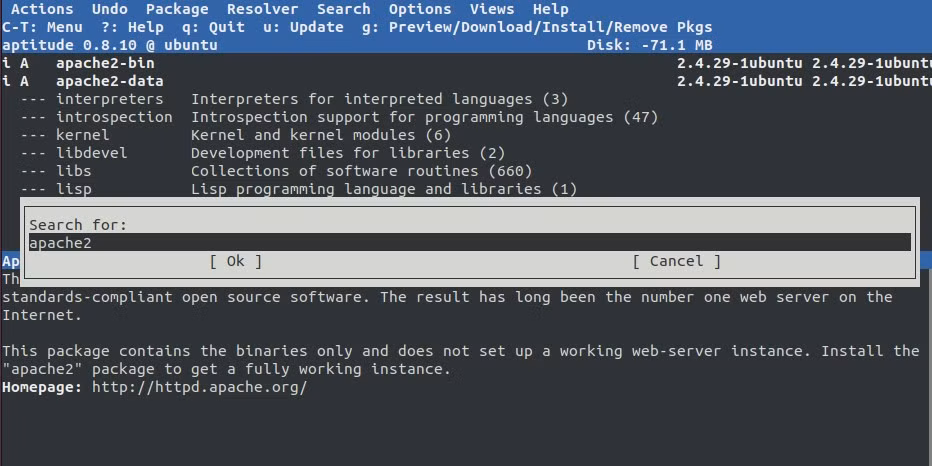Open the Actions menu

tap(42, 9)
